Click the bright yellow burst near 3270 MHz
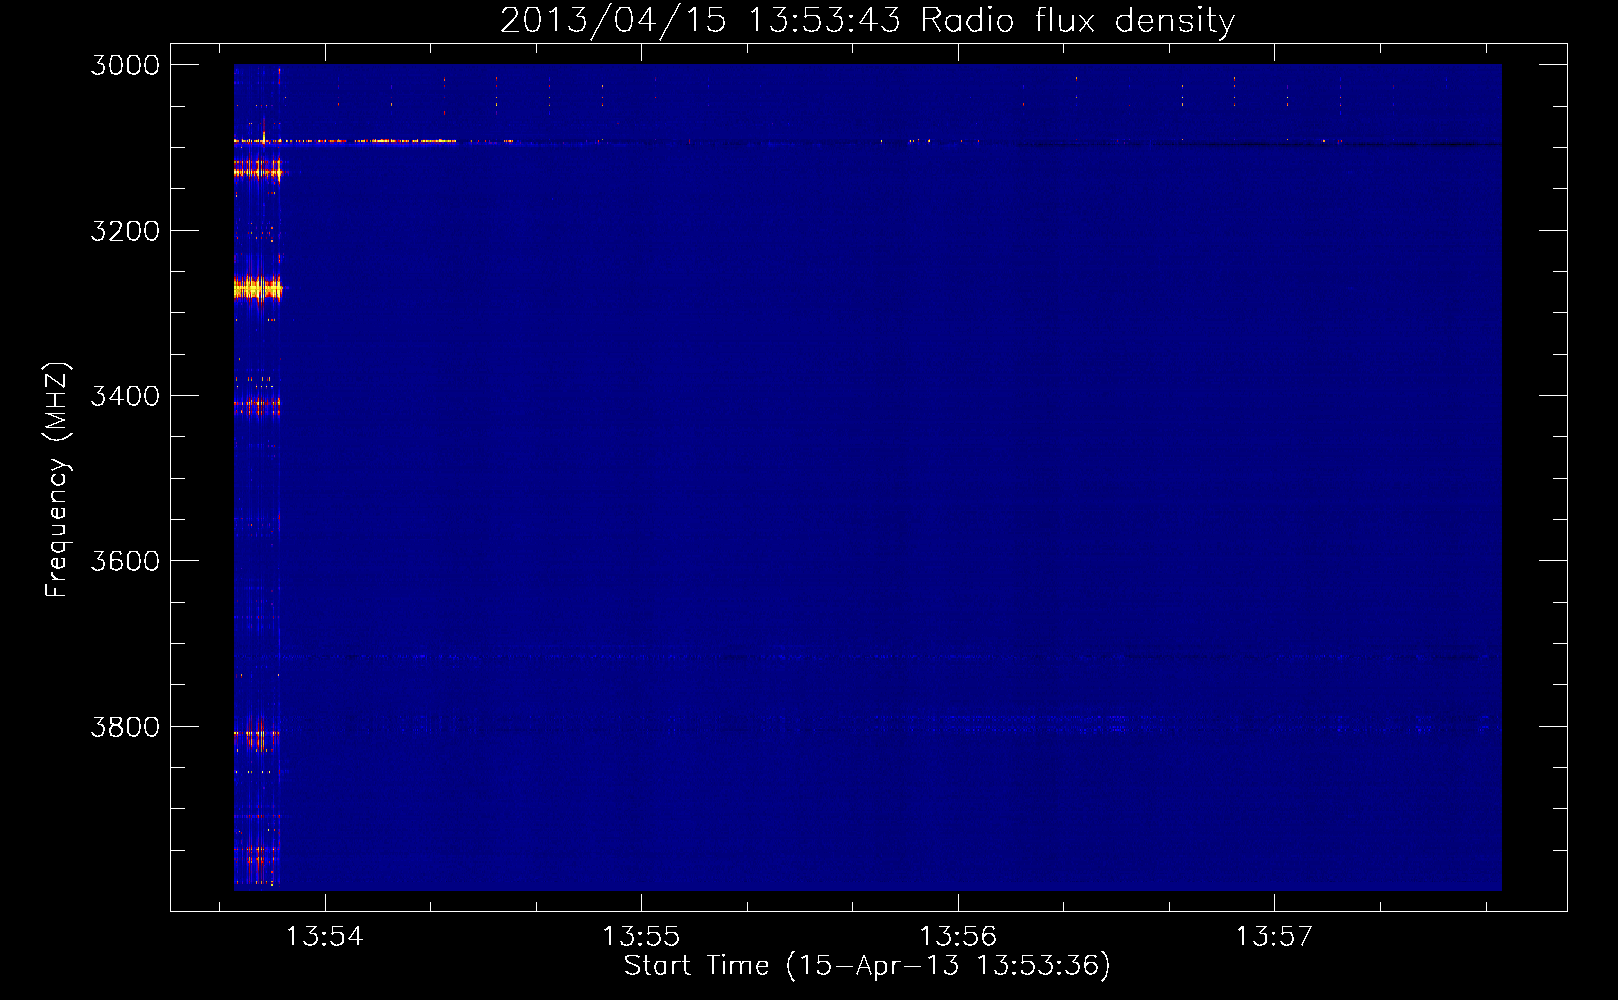Image resolution: width=1618 pixels, height=1000 pixels. 258,290
